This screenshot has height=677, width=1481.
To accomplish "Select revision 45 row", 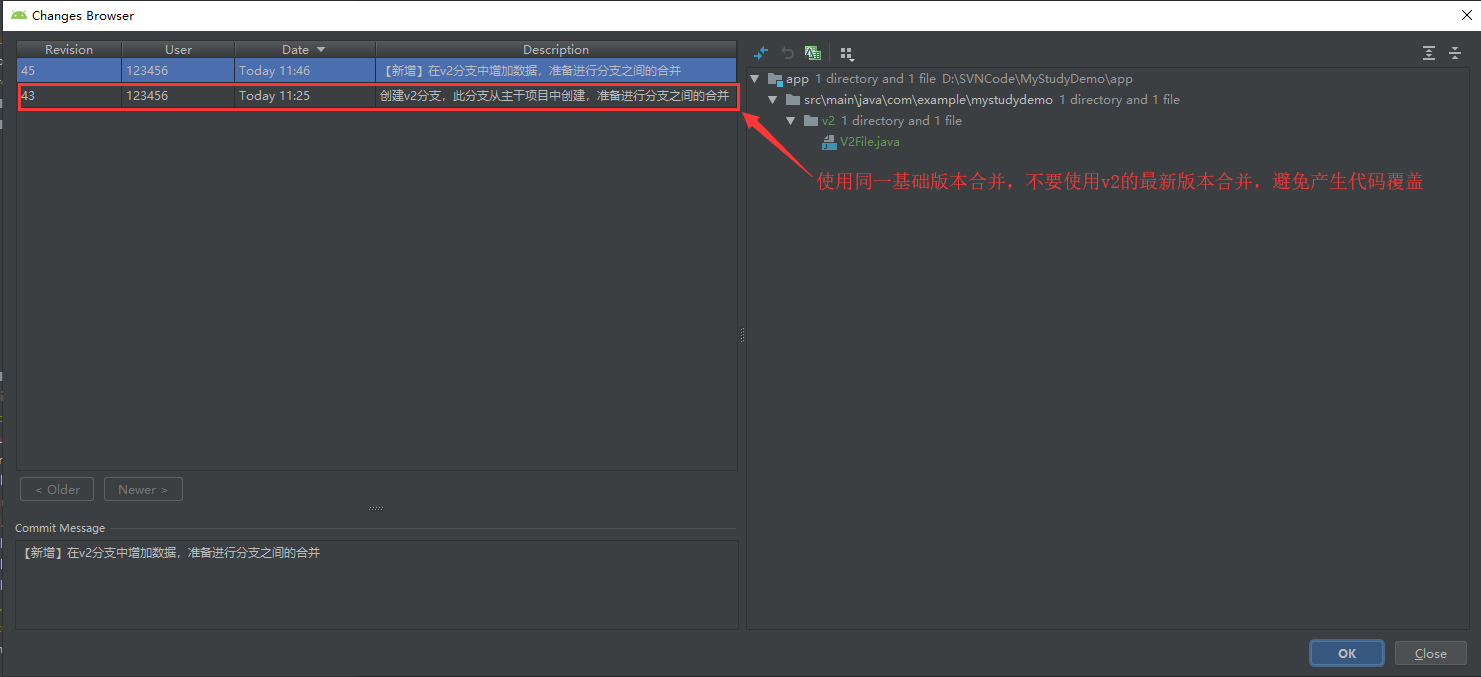I will point(377,71).
